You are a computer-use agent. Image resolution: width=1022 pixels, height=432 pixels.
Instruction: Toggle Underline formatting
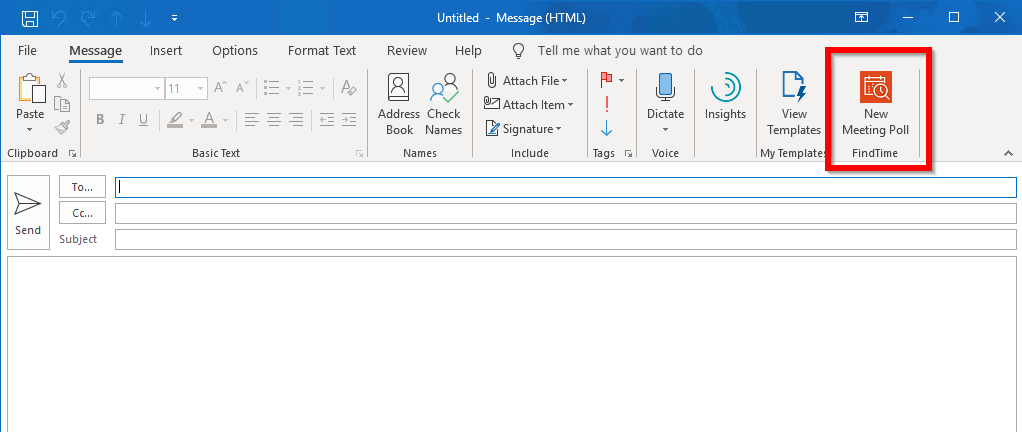click(x=143, y=119)
